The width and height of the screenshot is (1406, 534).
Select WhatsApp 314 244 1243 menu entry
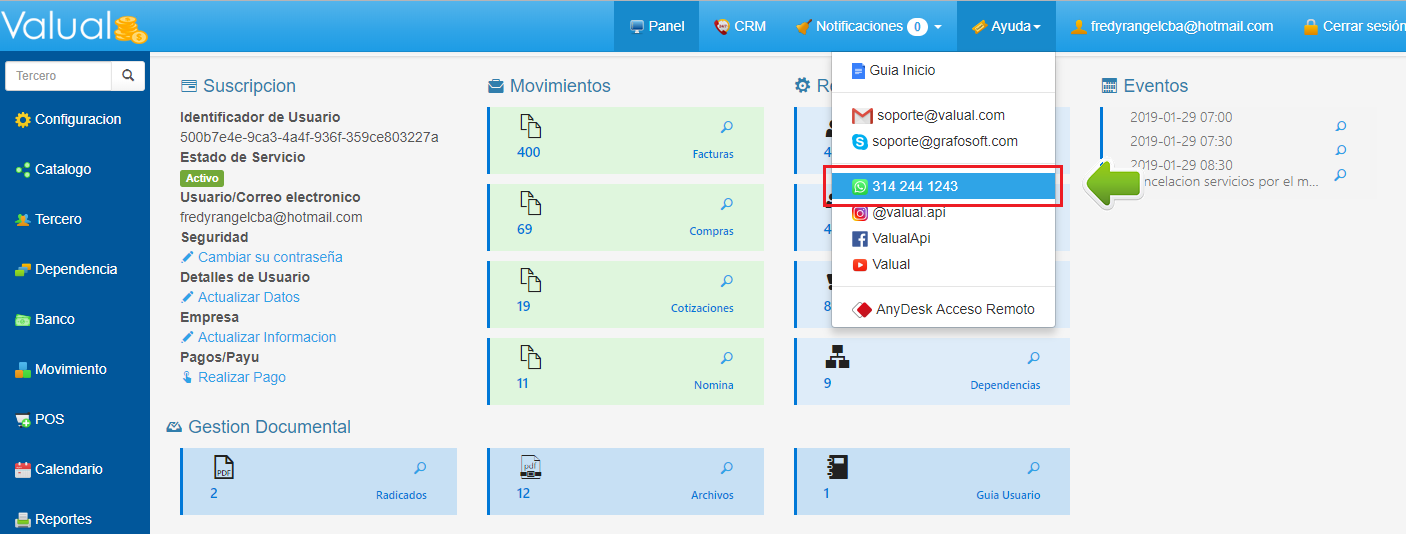(x=943, y=187)
